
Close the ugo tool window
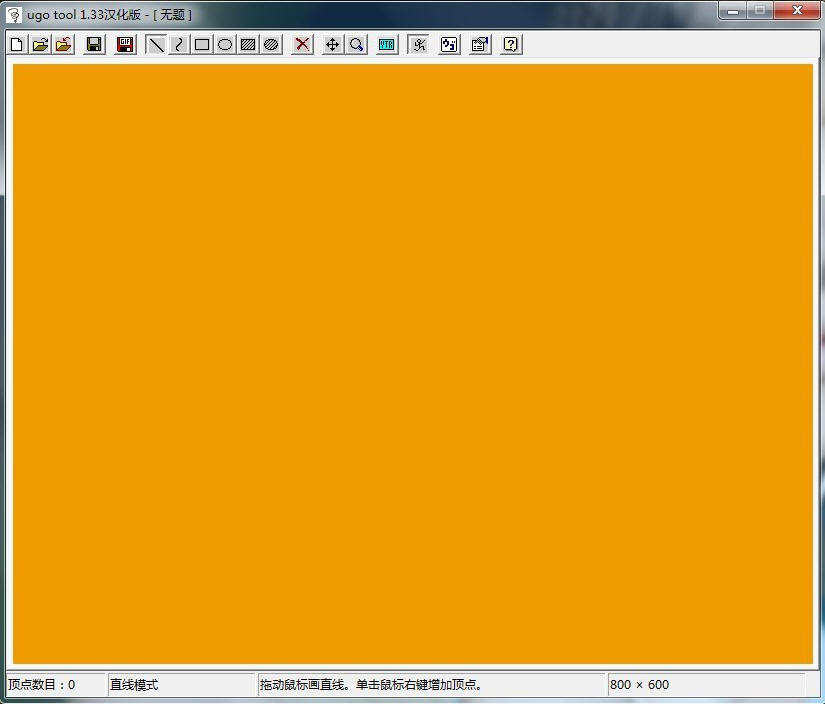[x=797, y=10]
